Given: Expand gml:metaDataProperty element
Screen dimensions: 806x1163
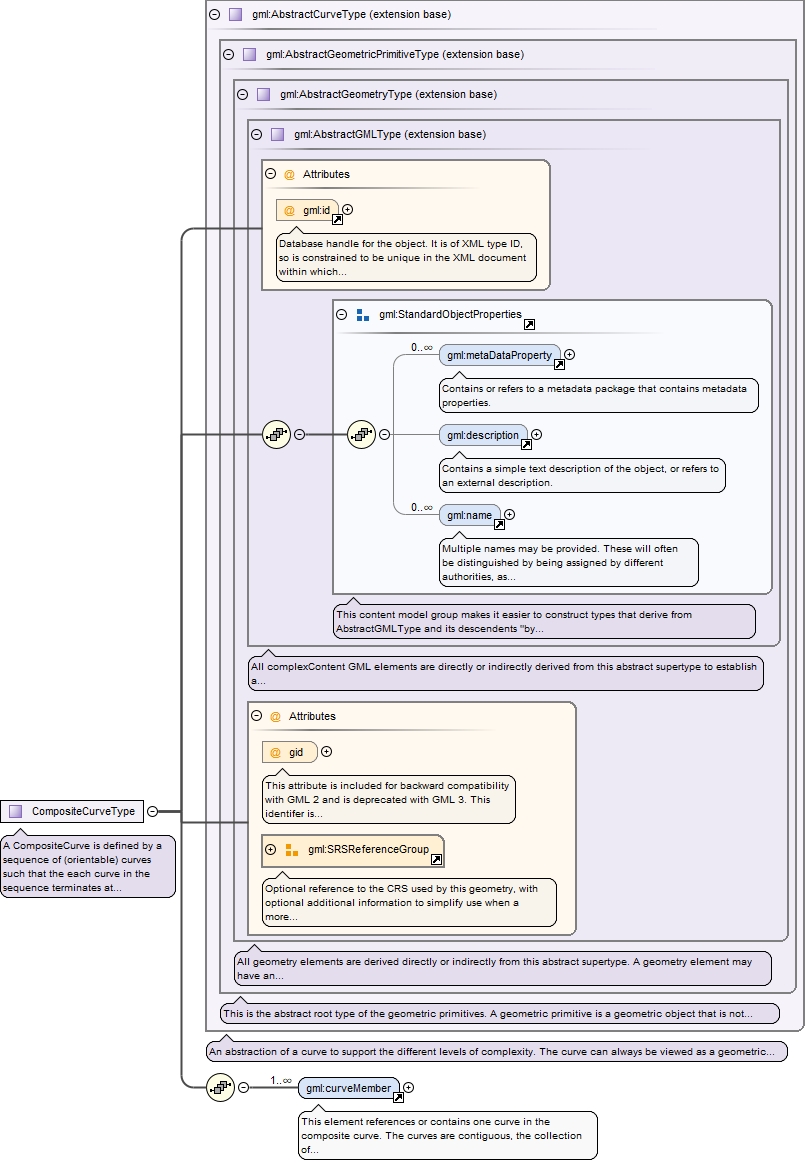Looking at the screenshot, I should click(569, 355).
